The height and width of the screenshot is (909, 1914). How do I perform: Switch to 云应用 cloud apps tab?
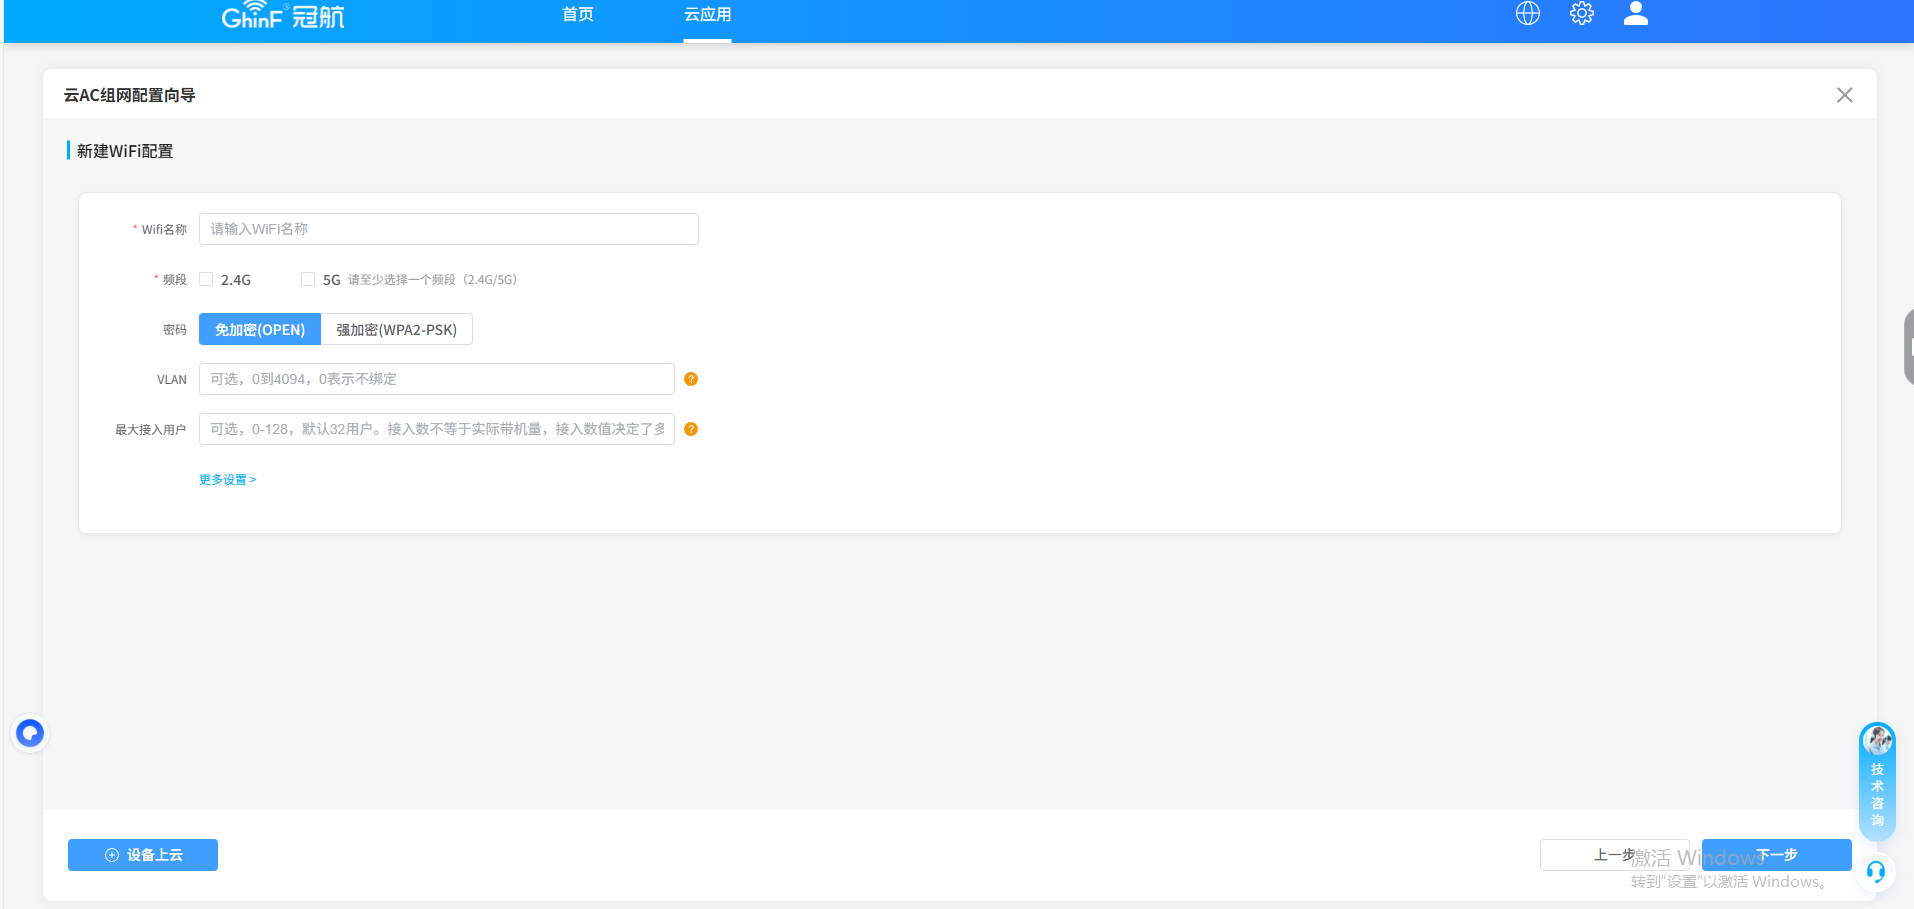[707, 15]
